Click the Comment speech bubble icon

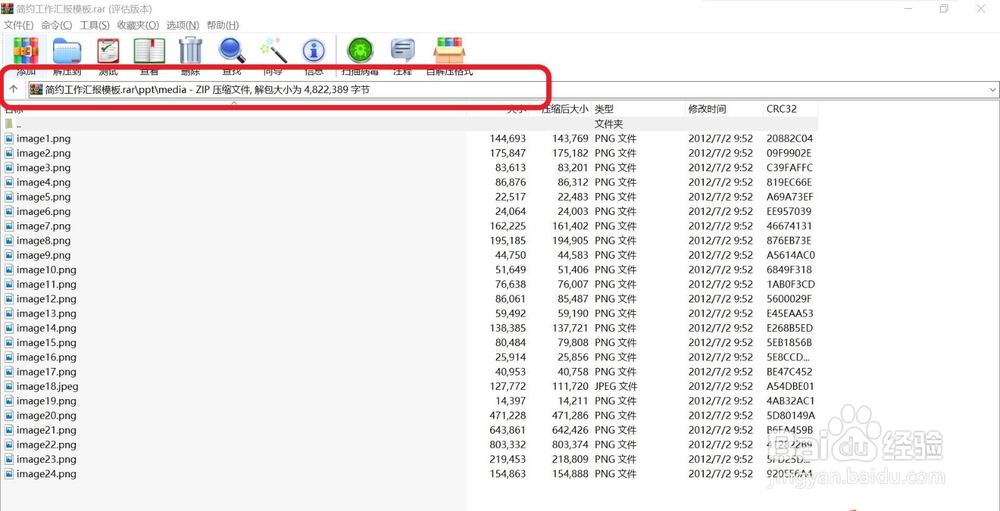point(402,50)
